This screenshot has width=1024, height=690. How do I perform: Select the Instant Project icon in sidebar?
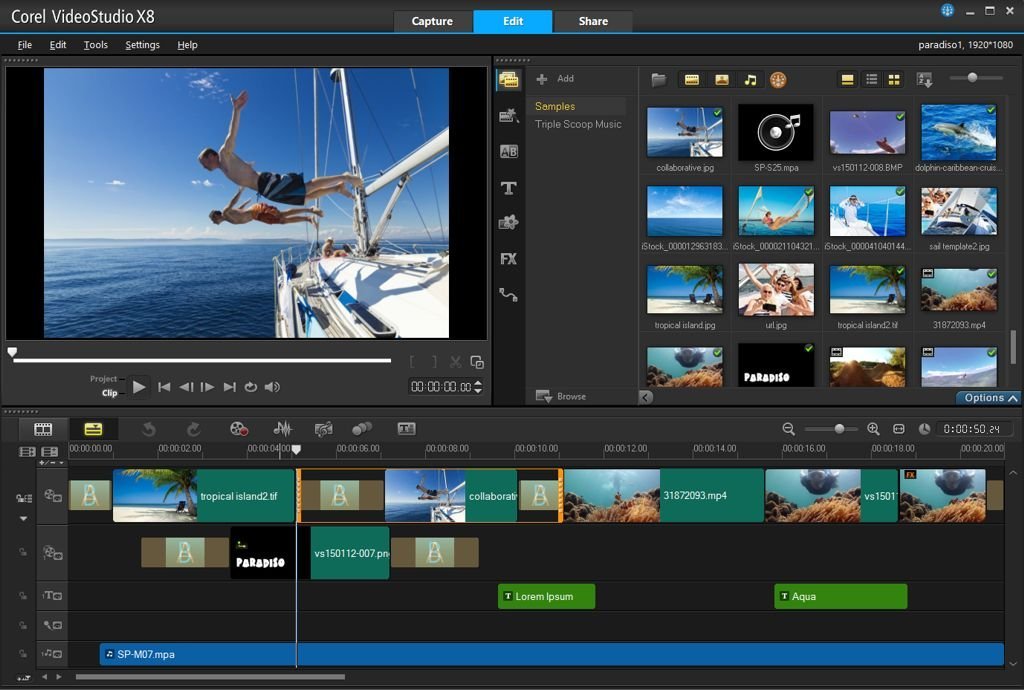tap(509, 115)
